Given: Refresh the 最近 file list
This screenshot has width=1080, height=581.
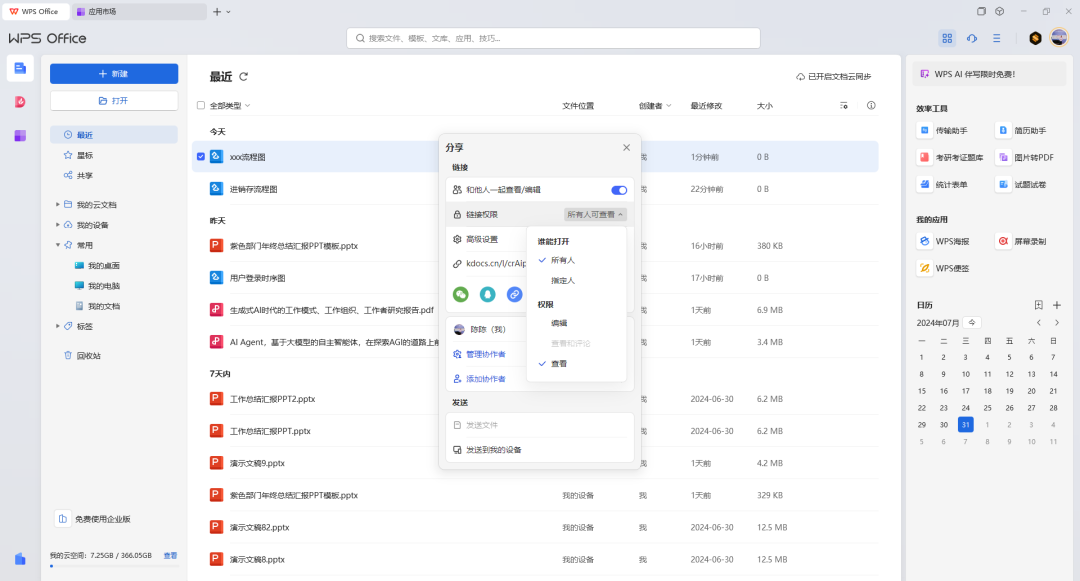Looking at the screenshot, I should (243, 76).
